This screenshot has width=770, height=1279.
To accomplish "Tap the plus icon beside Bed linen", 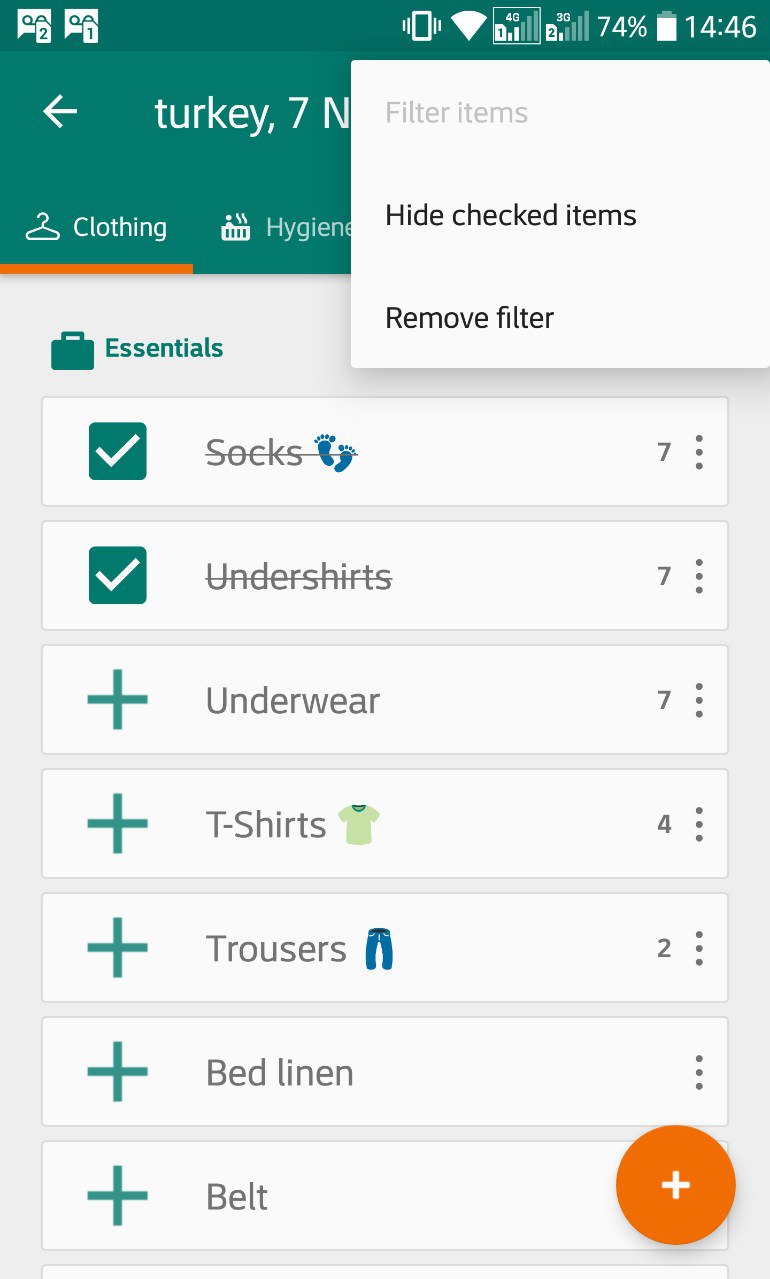I will coord(118,1072).
